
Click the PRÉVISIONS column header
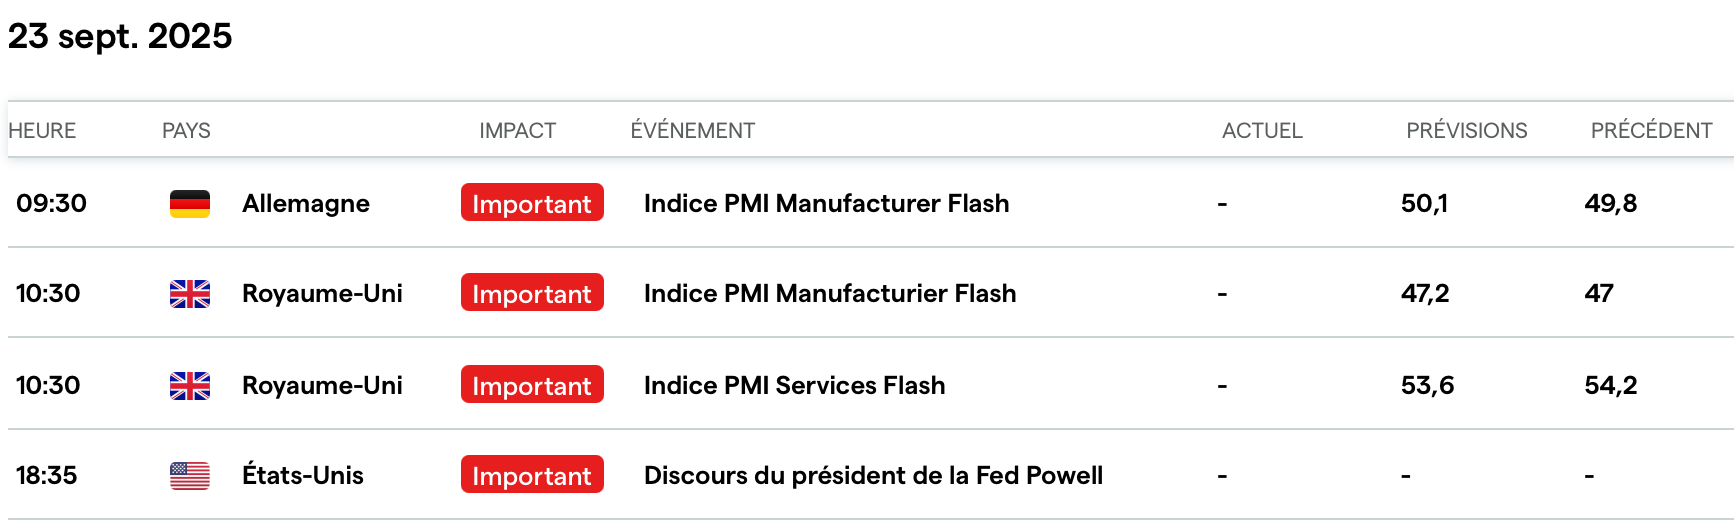click(1466, 131)
